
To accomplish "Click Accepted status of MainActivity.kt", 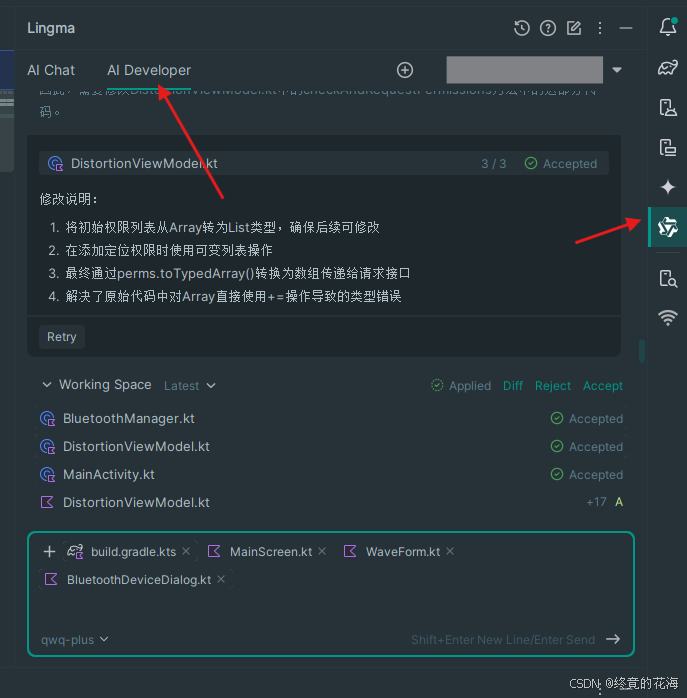I will point(586,475).
